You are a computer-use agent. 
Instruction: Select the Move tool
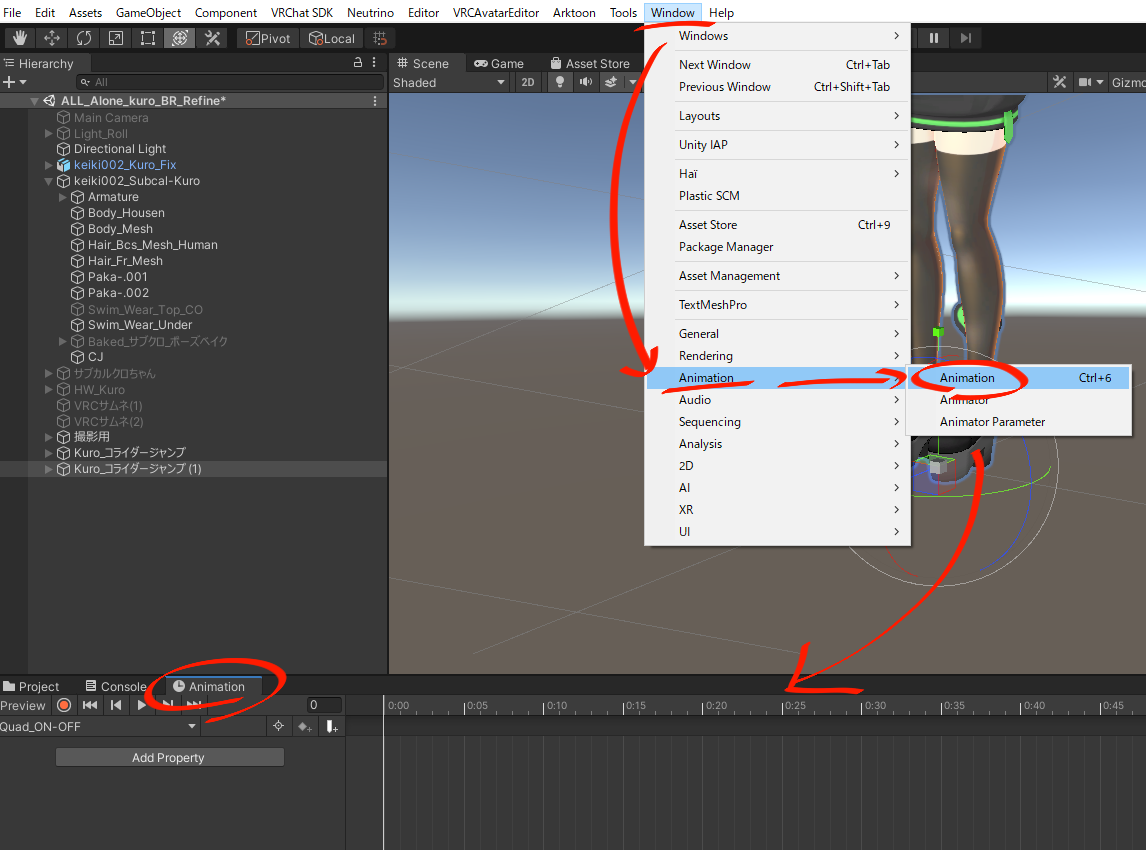(x=51, y=38)
